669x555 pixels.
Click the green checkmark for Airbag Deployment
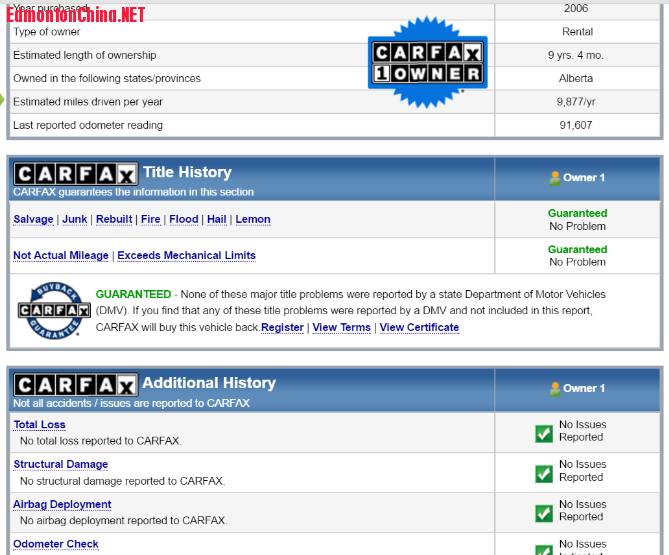click(x=543, y=513)
